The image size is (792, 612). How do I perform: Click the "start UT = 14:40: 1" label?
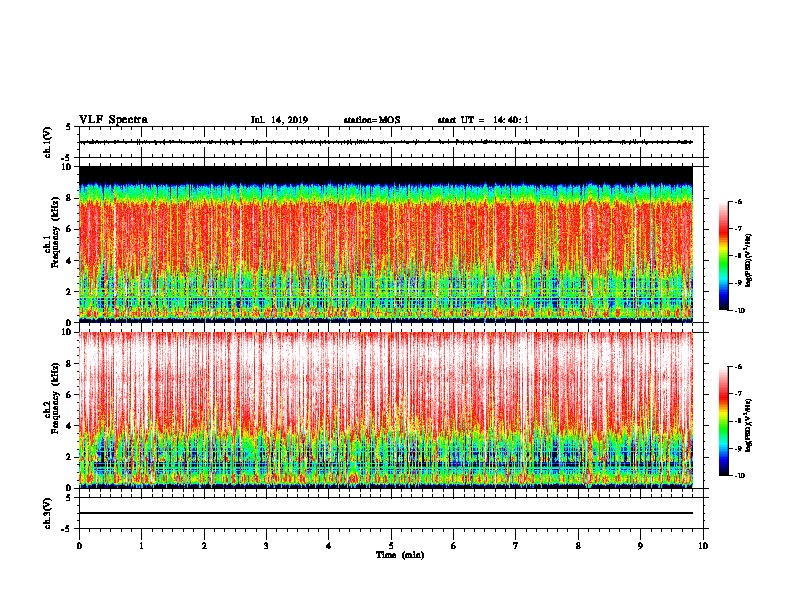(x=483, y=120)
